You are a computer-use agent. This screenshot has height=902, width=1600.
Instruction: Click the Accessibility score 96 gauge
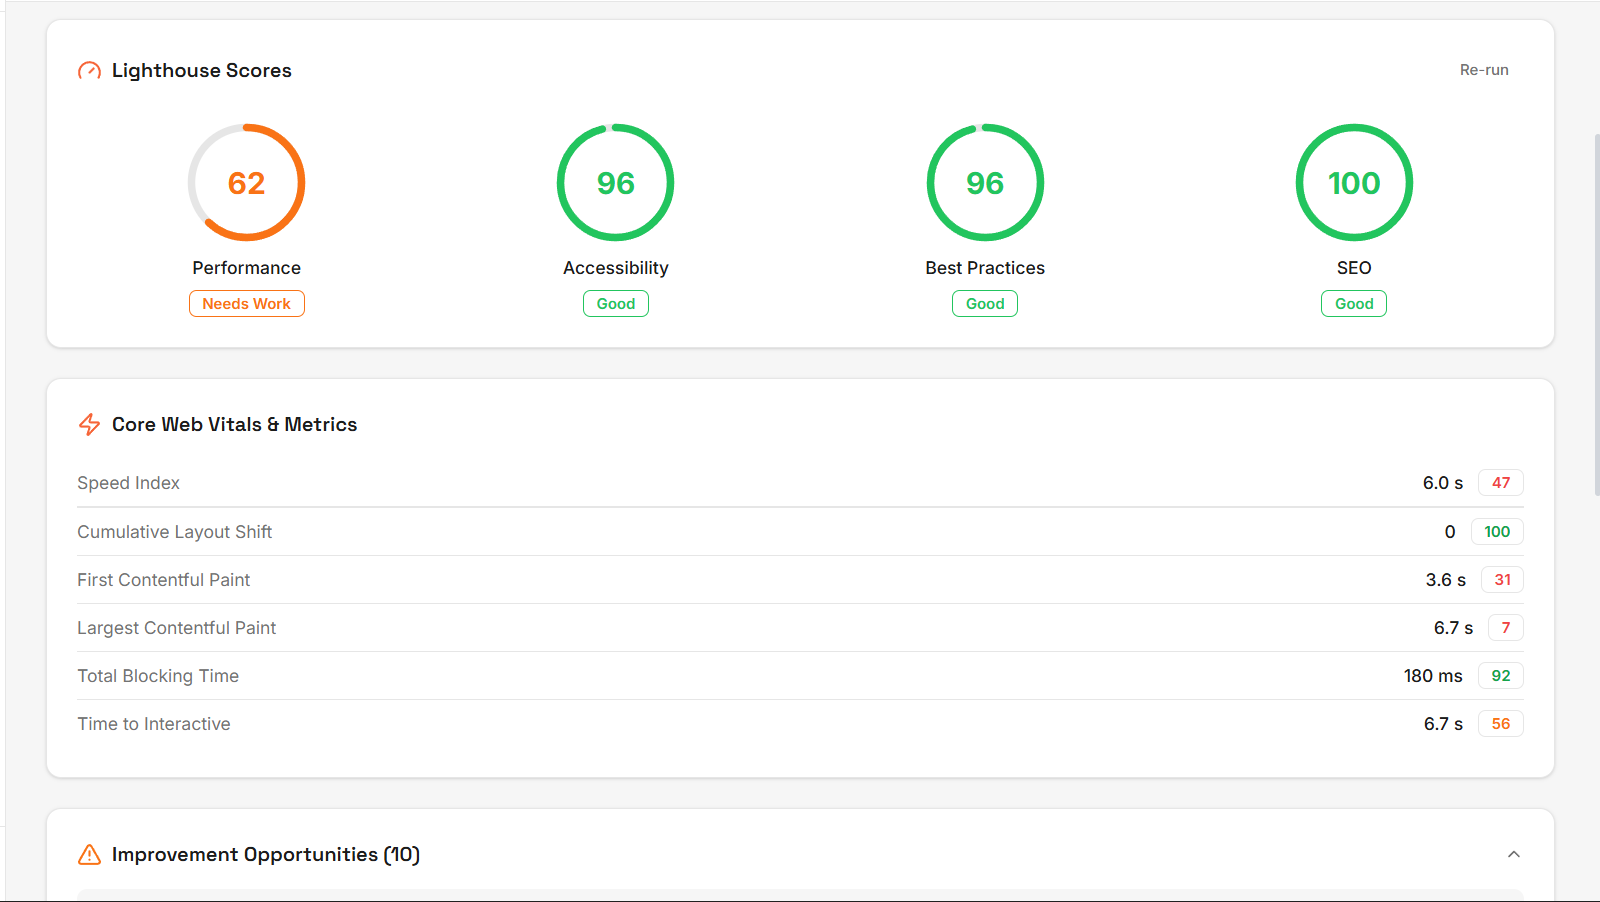615,183
